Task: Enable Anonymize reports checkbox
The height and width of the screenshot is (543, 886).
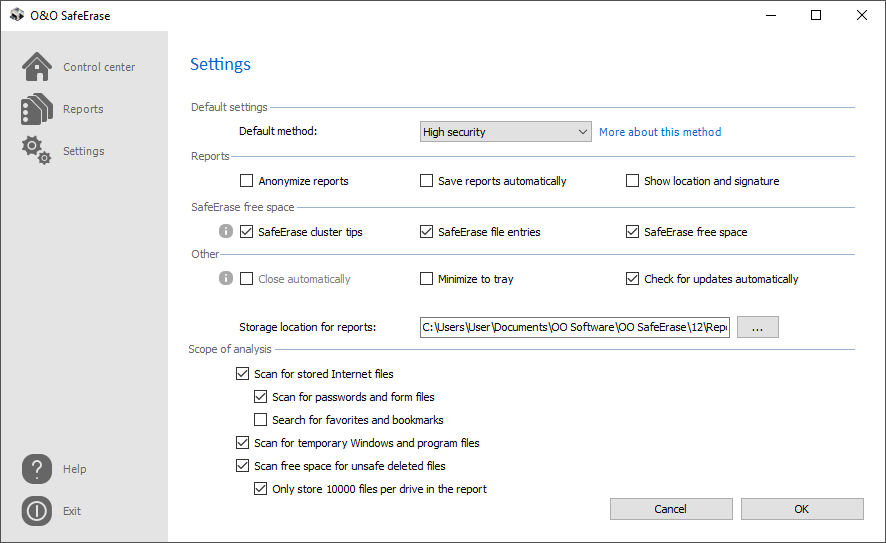Action: [246, 181]
